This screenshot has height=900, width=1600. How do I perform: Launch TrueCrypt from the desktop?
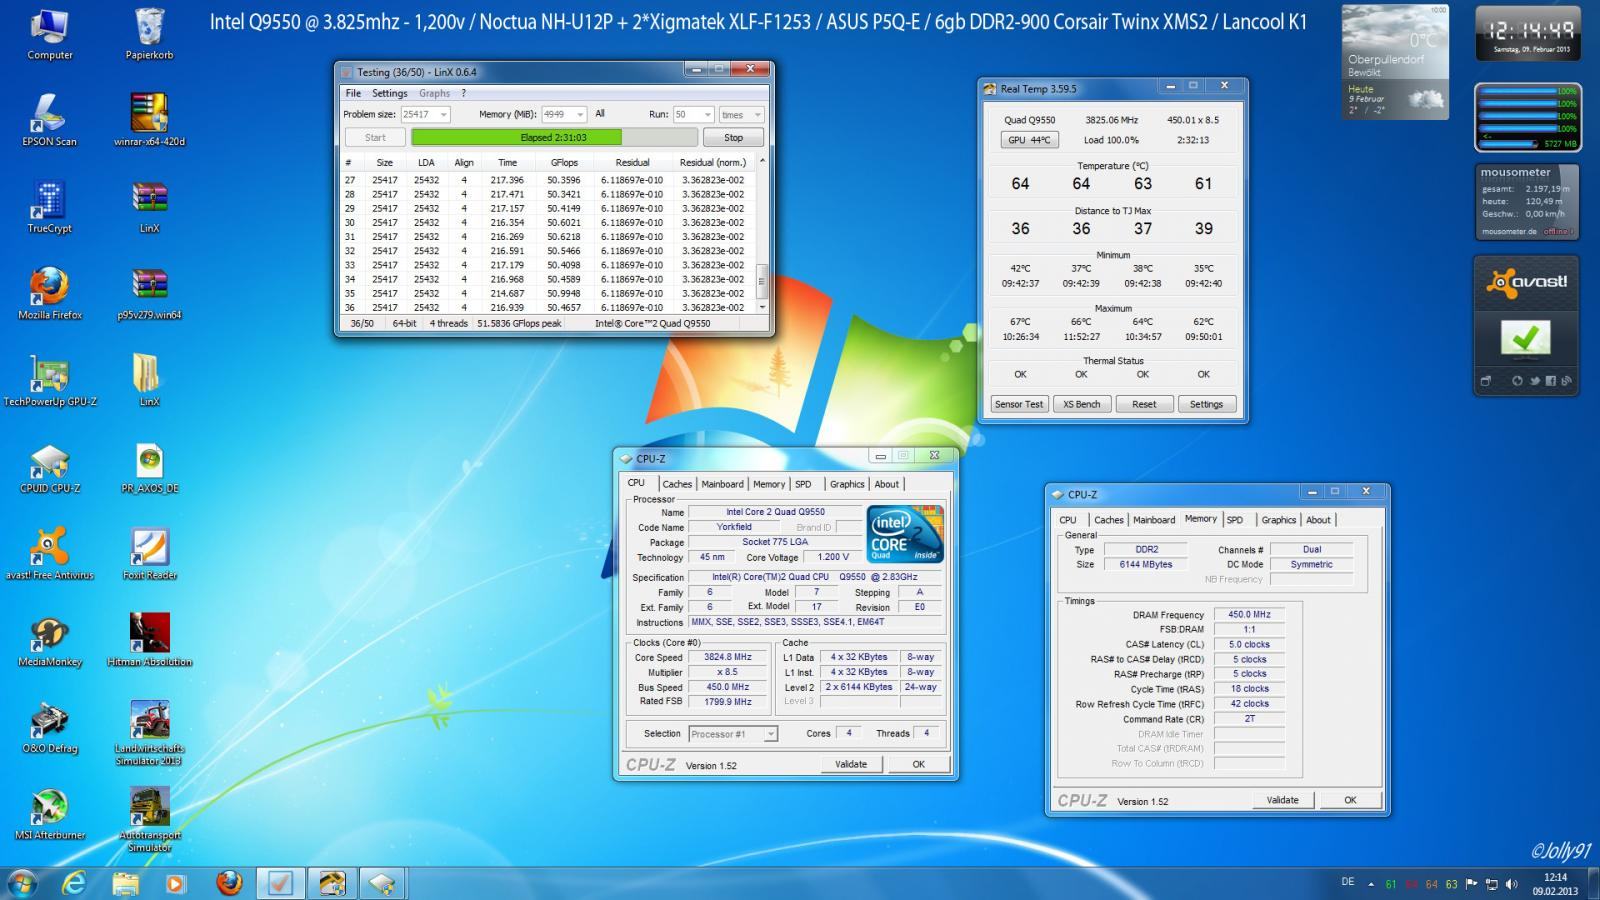pyautogui.click(x=49, y=208)
